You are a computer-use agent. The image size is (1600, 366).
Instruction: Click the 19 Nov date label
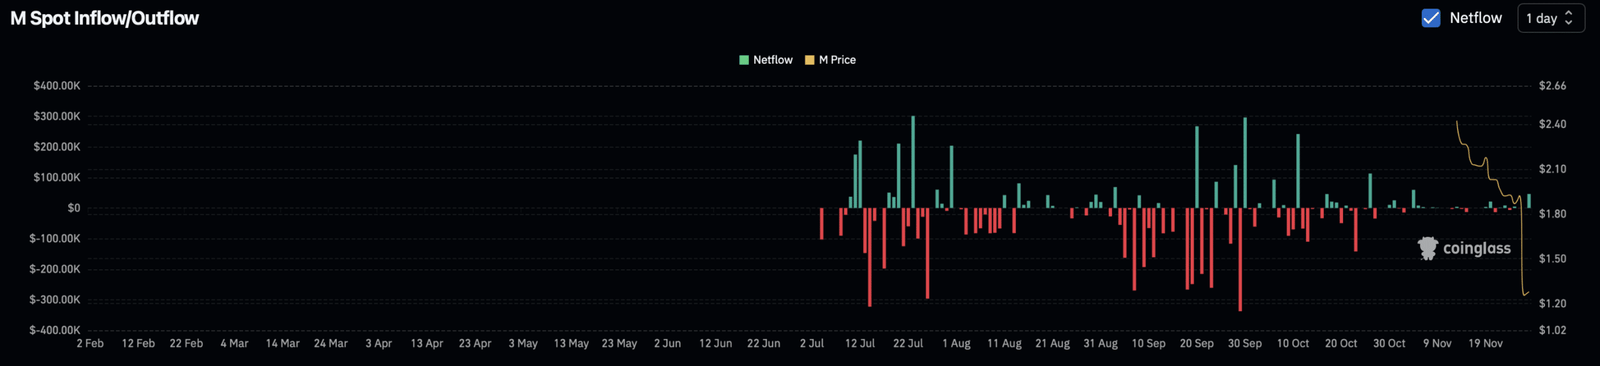click(1486, 343)
